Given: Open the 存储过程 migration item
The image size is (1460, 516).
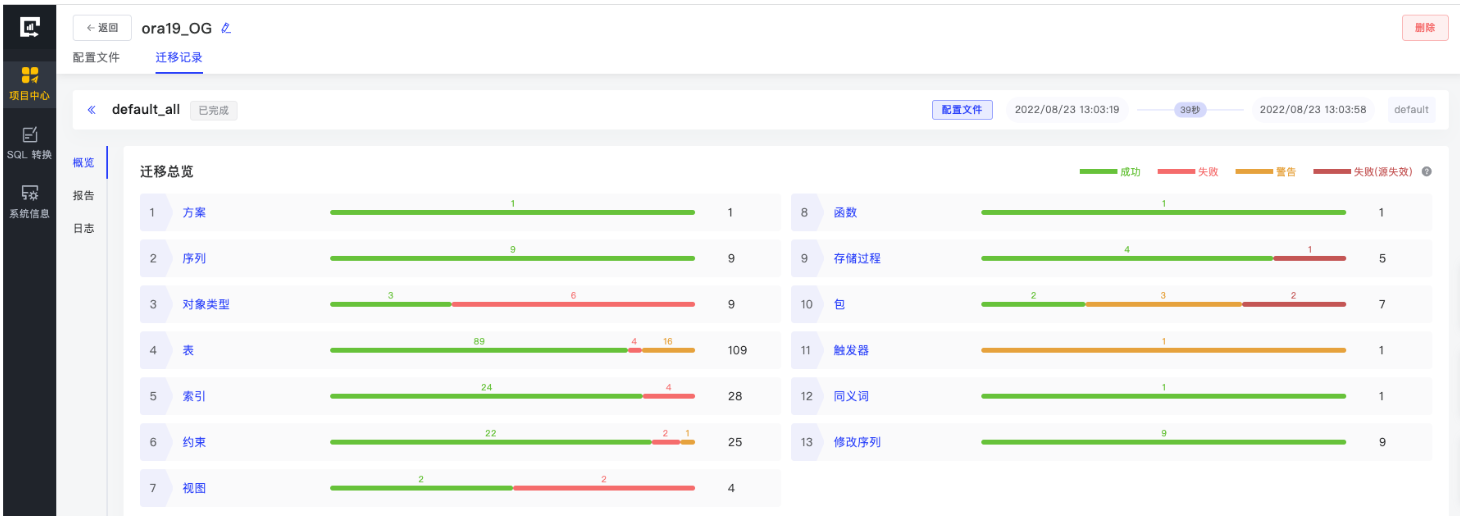Looking at the screenshot, I should 857,259.
